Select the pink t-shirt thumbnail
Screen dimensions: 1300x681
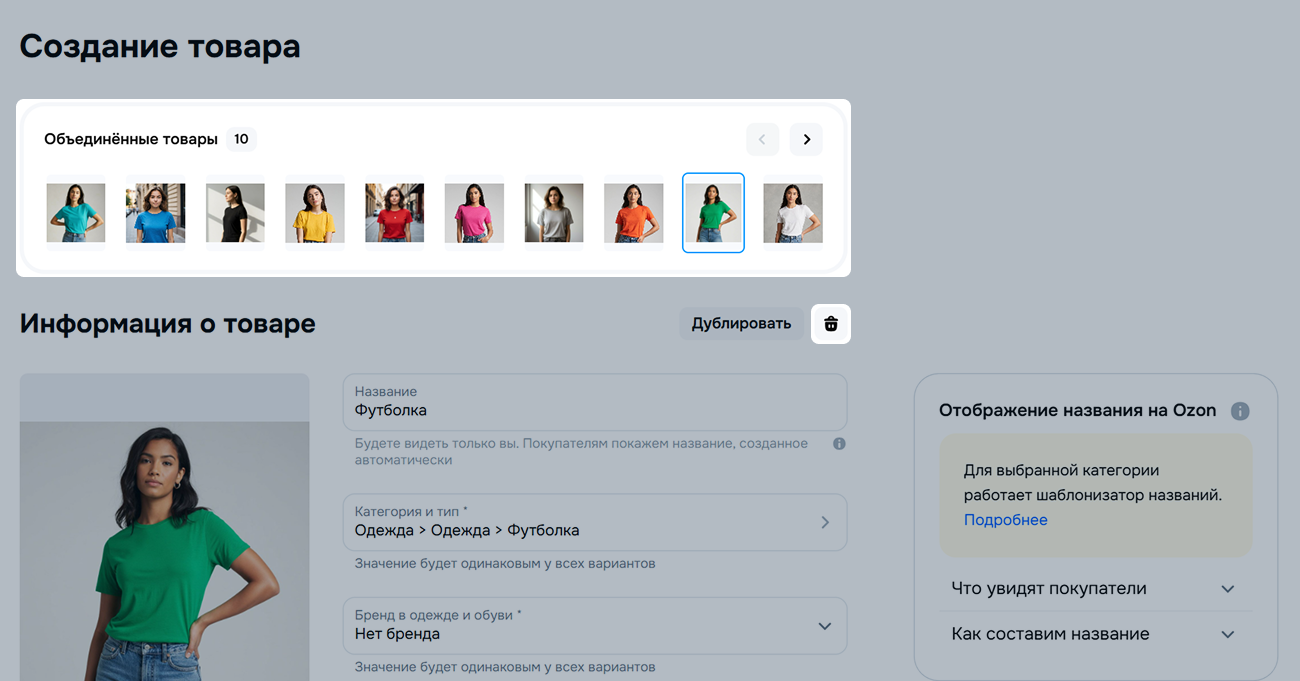click(474, 213)
